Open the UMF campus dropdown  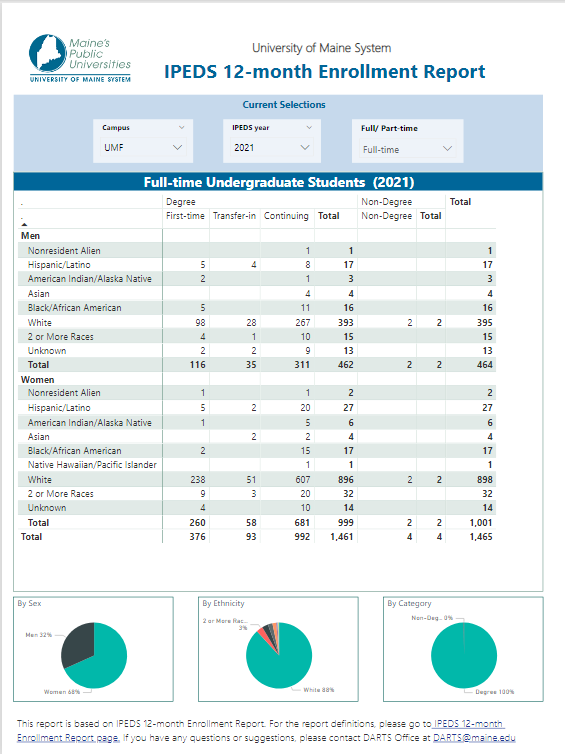tap(143, 148)
